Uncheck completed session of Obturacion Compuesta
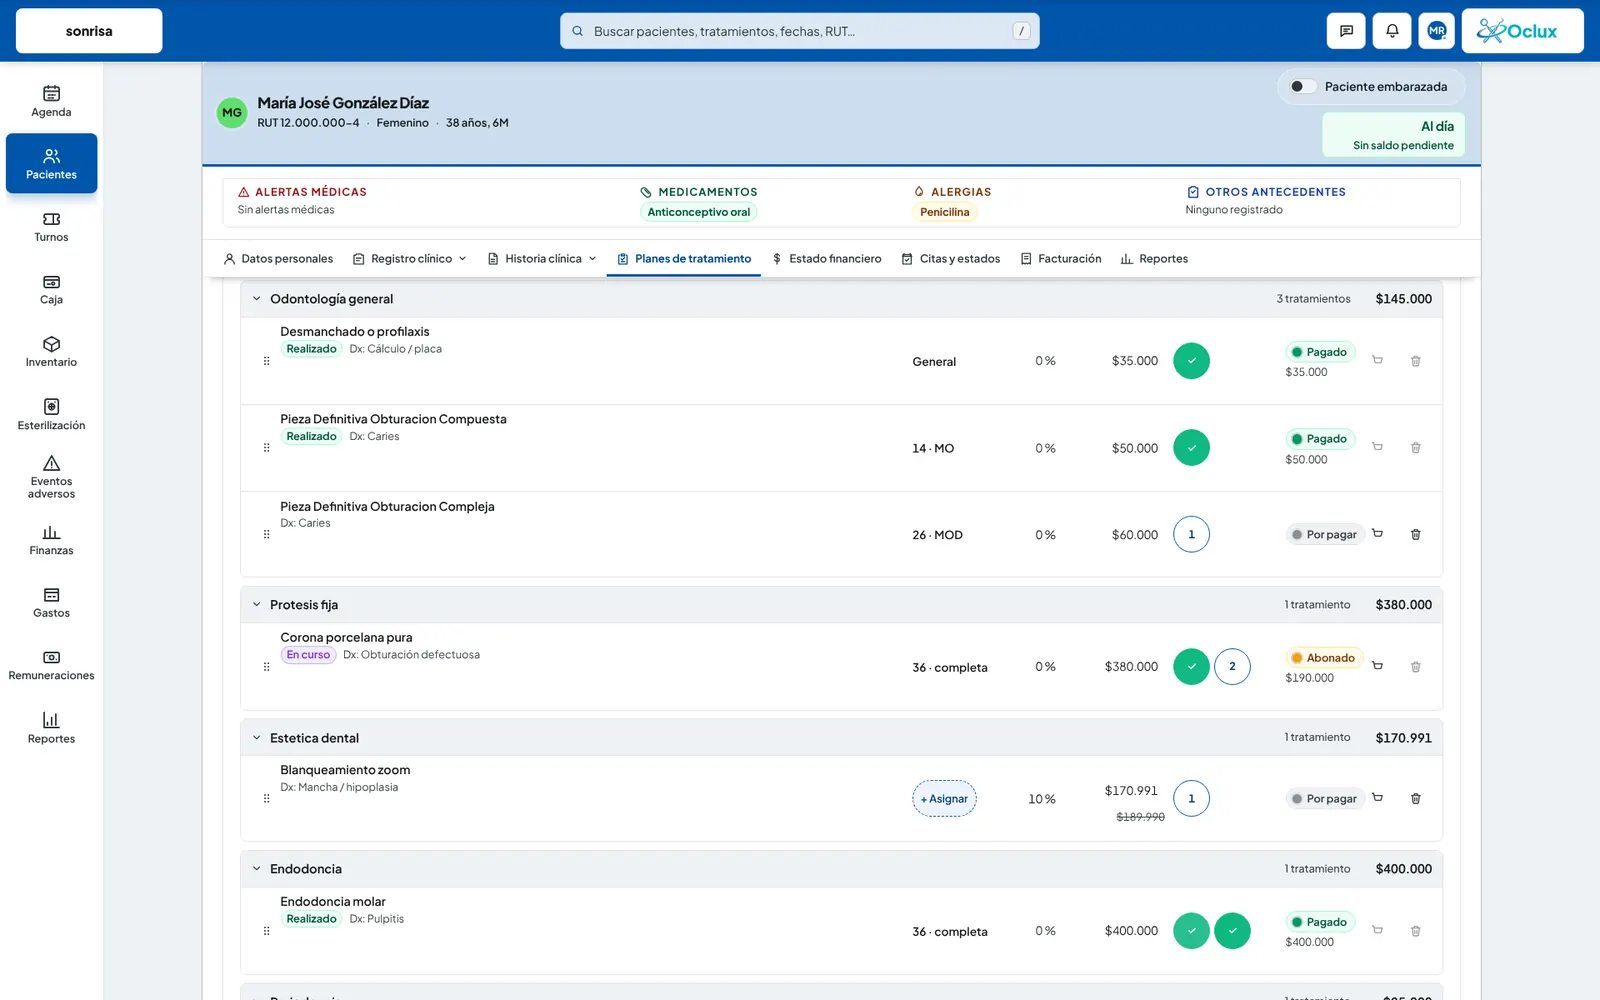 coord(1191,448)
